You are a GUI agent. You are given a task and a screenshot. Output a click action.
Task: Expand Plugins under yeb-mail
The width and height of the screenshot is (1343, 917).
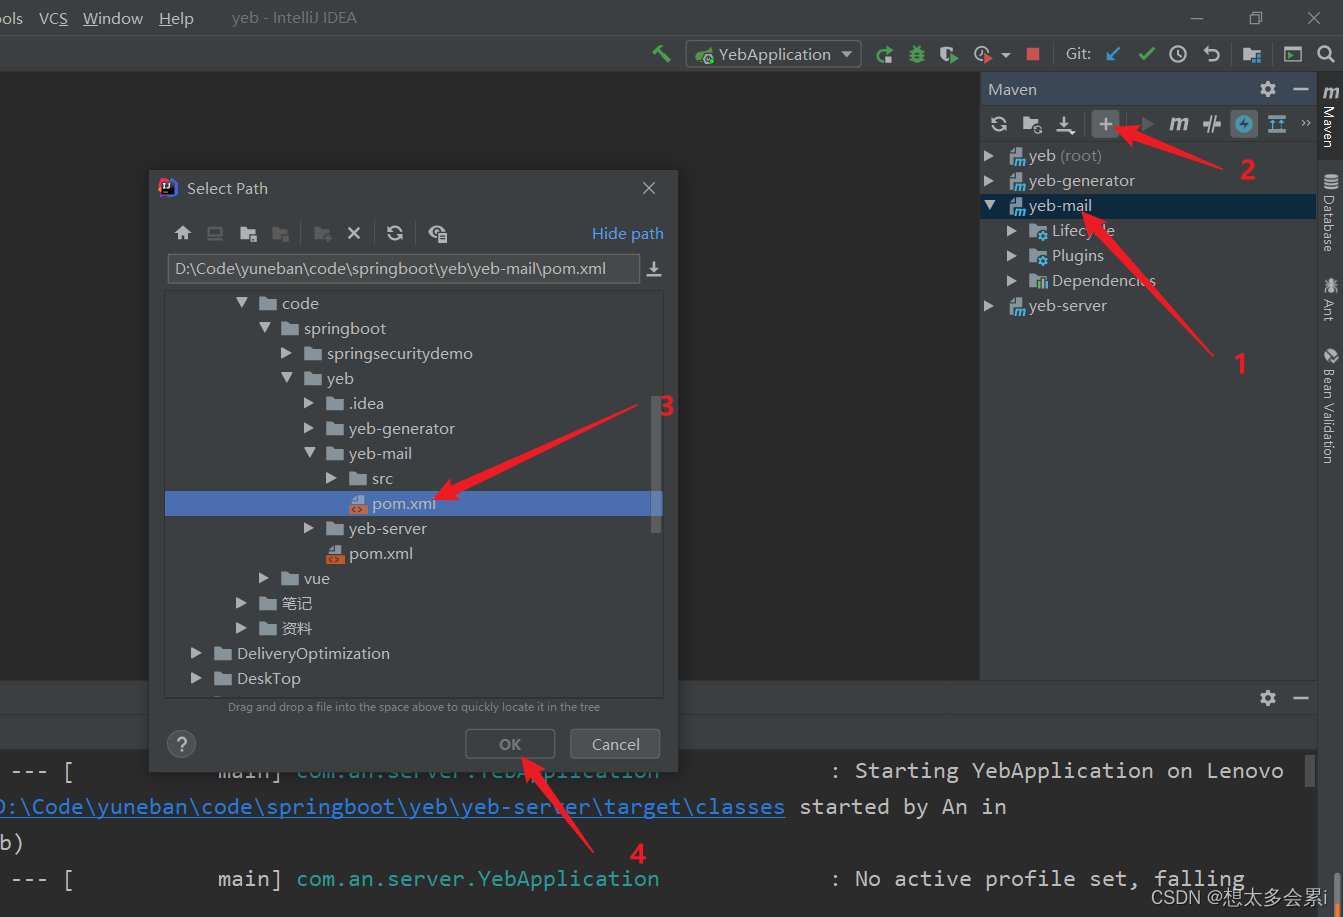coord(1012,255)
